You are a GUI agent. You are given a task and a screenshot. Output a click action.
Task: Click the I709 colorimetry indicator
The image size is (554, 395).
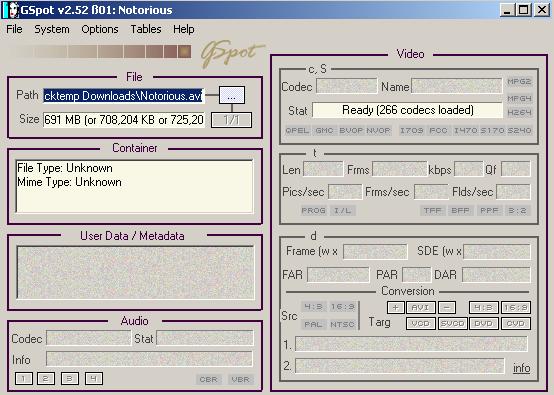(412, 130)
